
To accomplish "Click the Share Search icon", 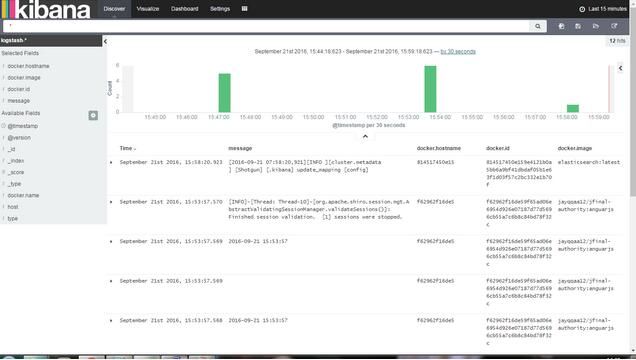I will (614, 26).
